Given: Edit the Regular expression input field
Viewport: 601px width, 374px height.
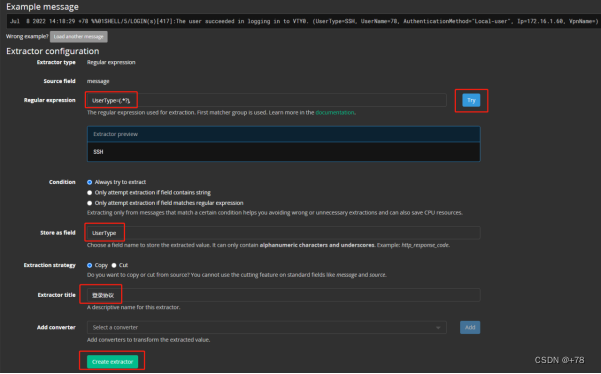Looking at the screenshot, I should point(266,100).
